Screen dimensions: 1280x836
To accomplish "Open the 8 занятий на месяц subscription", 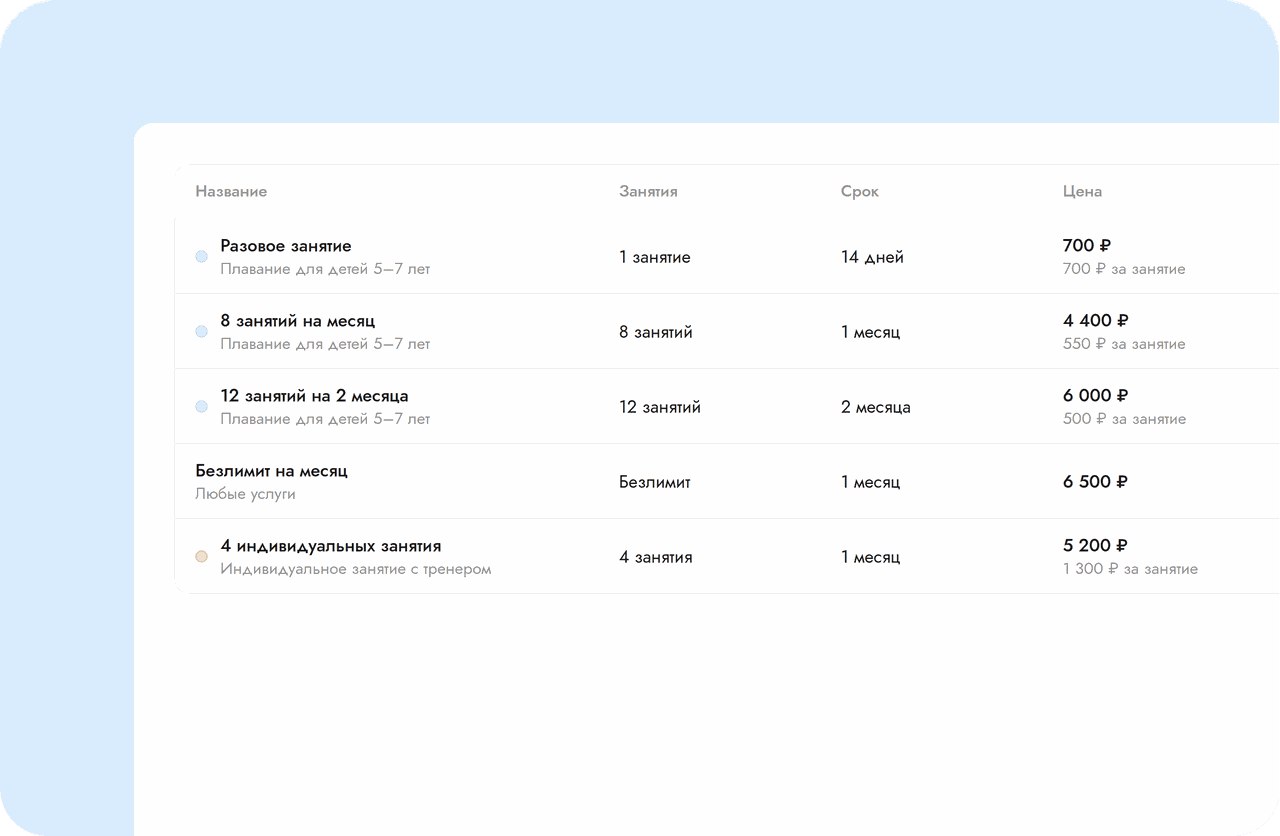I will point(727,332).
